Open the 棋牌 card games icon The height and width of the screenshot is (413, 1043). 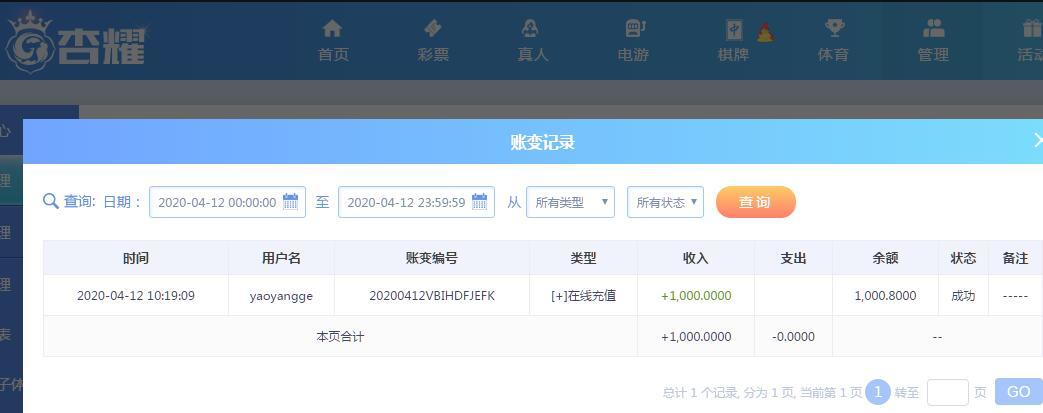734,30
